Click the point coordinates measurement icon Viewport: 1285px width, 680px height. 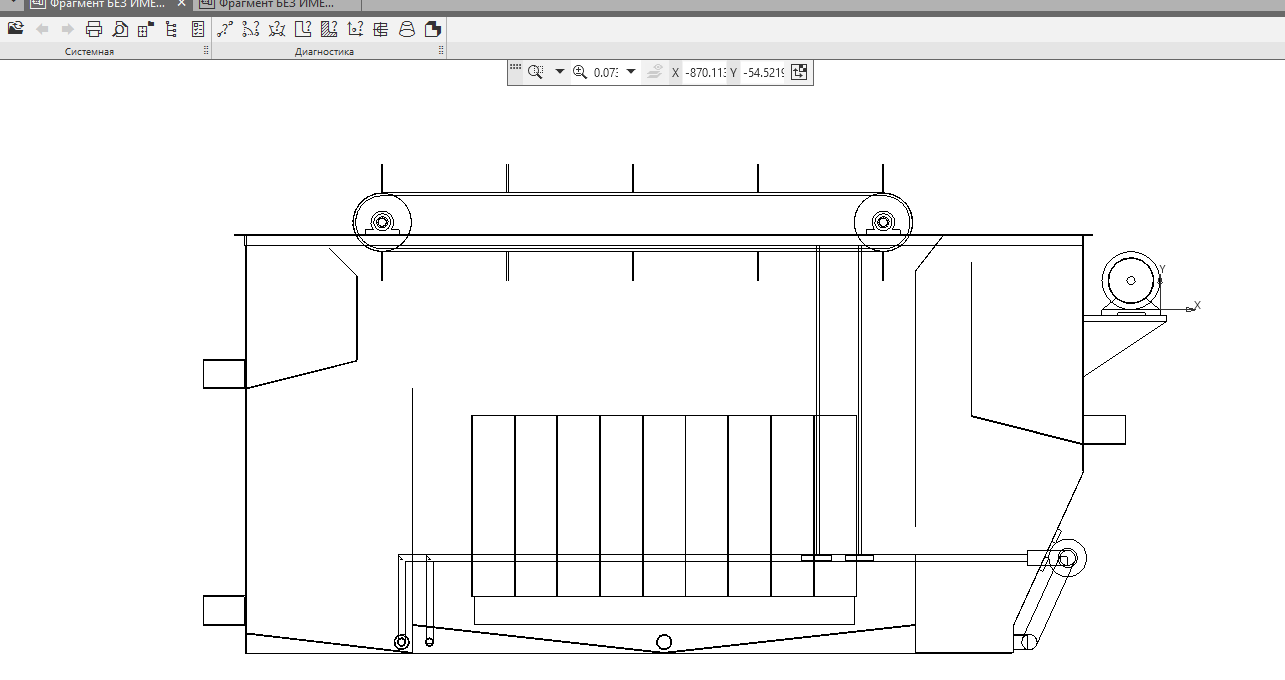[x=355, y=29]
